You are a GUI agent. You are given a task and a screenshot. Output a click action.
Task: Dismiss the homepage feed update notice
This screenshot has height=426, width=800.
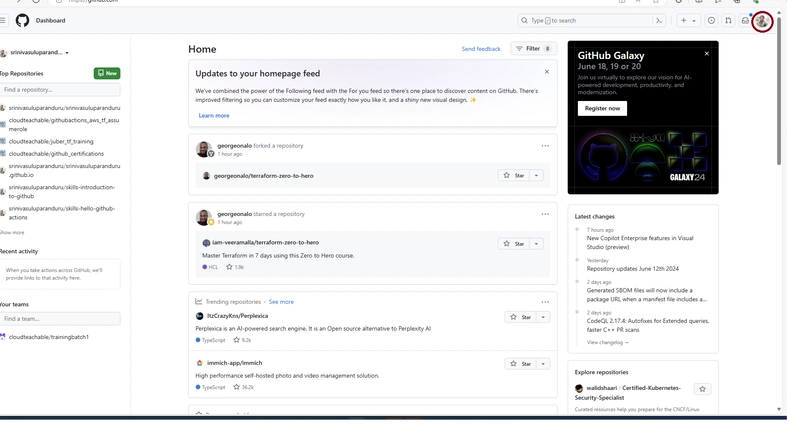[546, 72]
